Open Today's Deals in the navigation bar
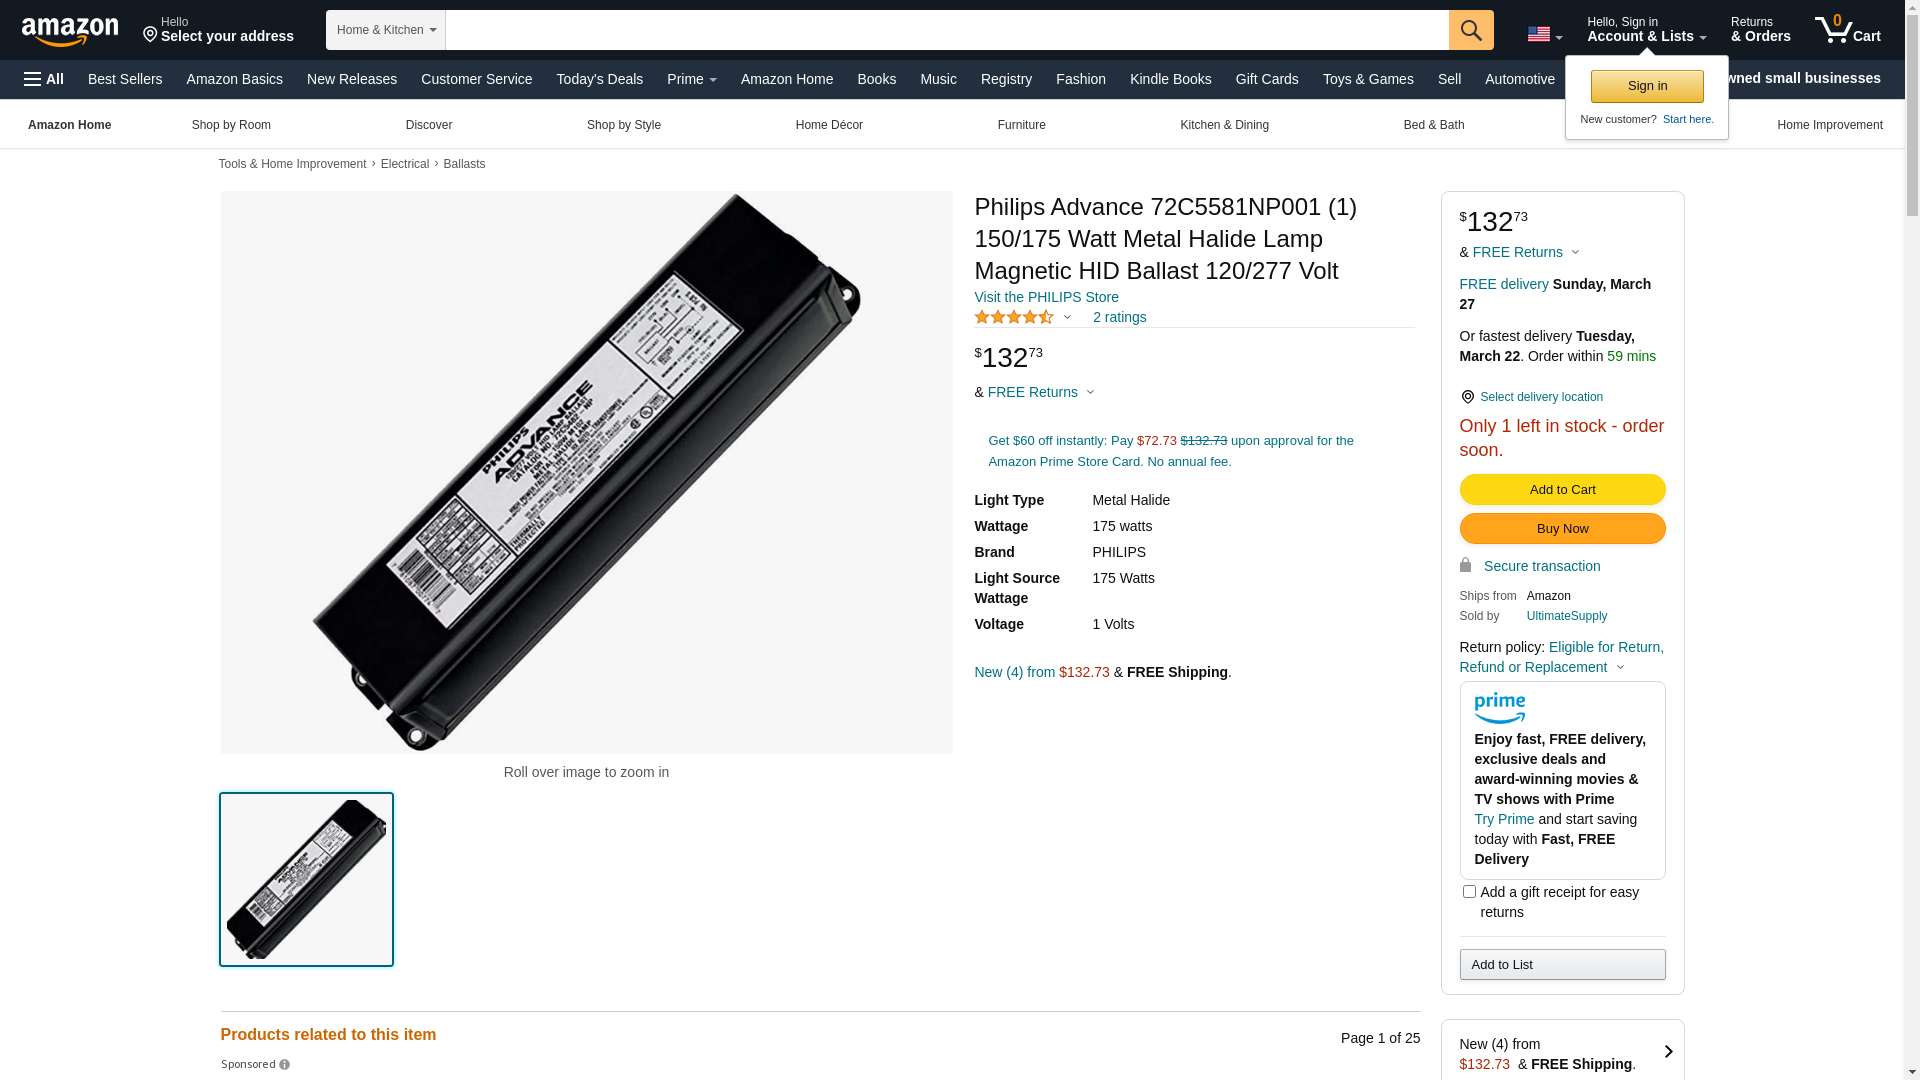The width and height of the screenshot is (1920, 1080). (x=599, y=79)
